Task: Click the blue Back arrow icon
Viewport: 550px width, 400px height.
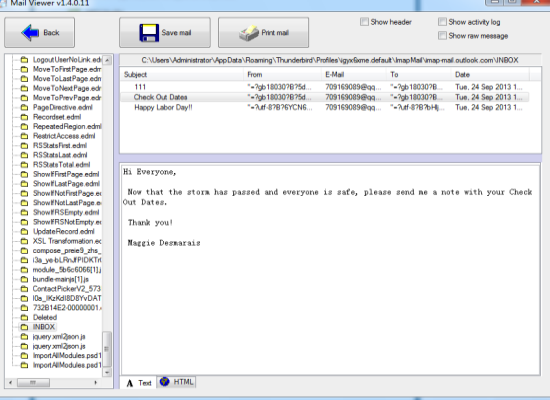Action: 30,33
